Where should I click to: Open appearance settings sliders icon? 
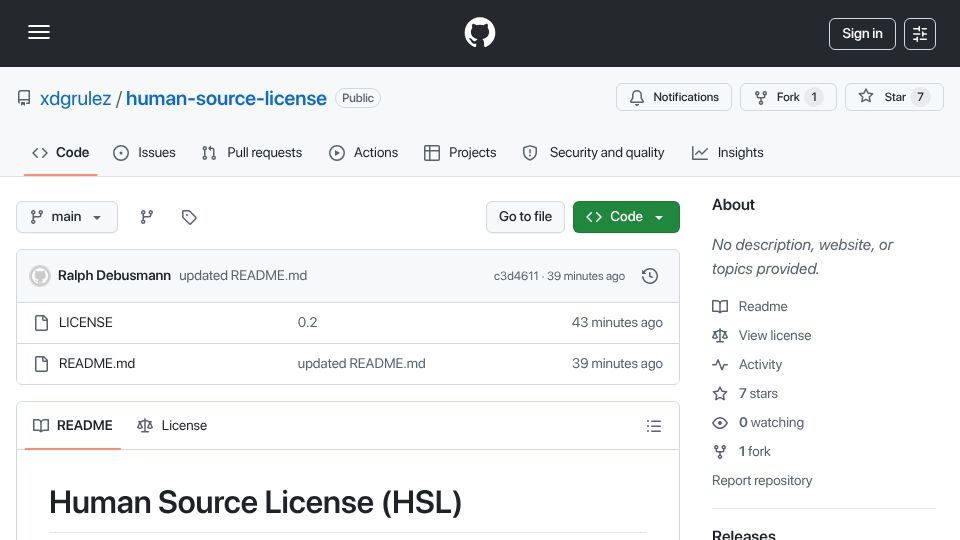click(920, 34)
